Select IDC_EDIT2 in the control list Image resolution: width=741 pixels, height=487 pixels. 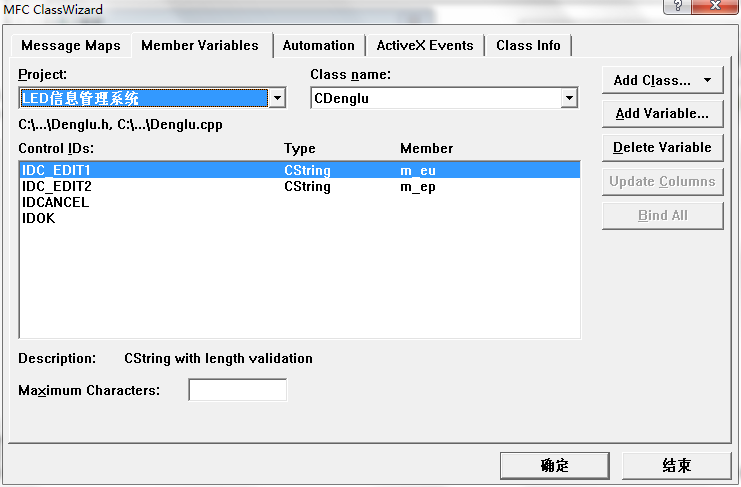(x=57, y=187)
